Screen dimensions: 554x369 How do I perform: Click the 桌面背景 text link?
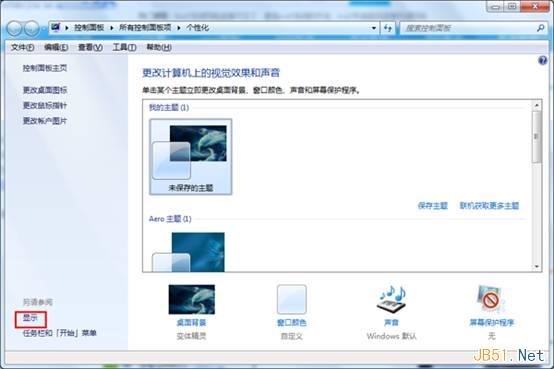tap(191, 323)
